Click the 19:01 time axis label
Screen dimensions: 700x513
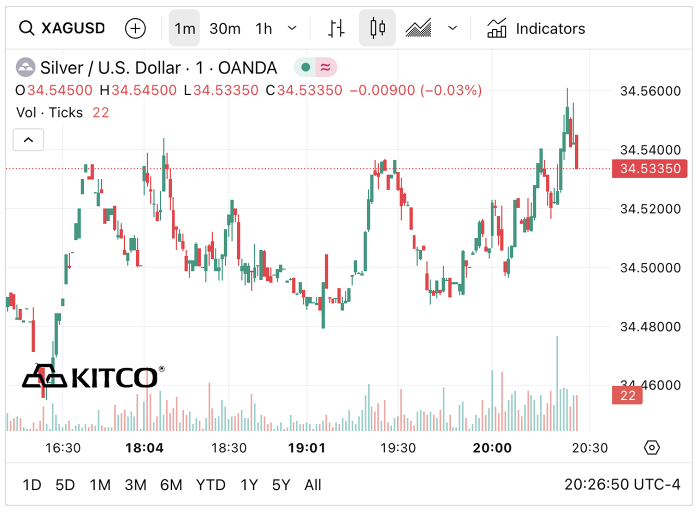[307, 448]
